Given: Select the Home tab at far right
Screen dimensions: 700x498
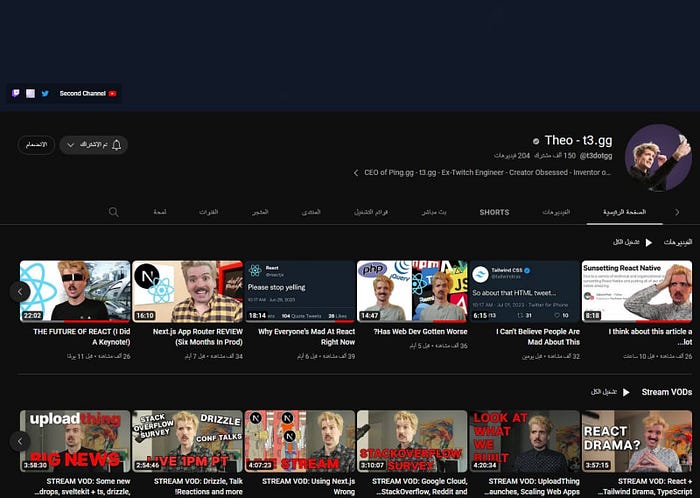Looking at the screenshot, I should pos(625,212).
